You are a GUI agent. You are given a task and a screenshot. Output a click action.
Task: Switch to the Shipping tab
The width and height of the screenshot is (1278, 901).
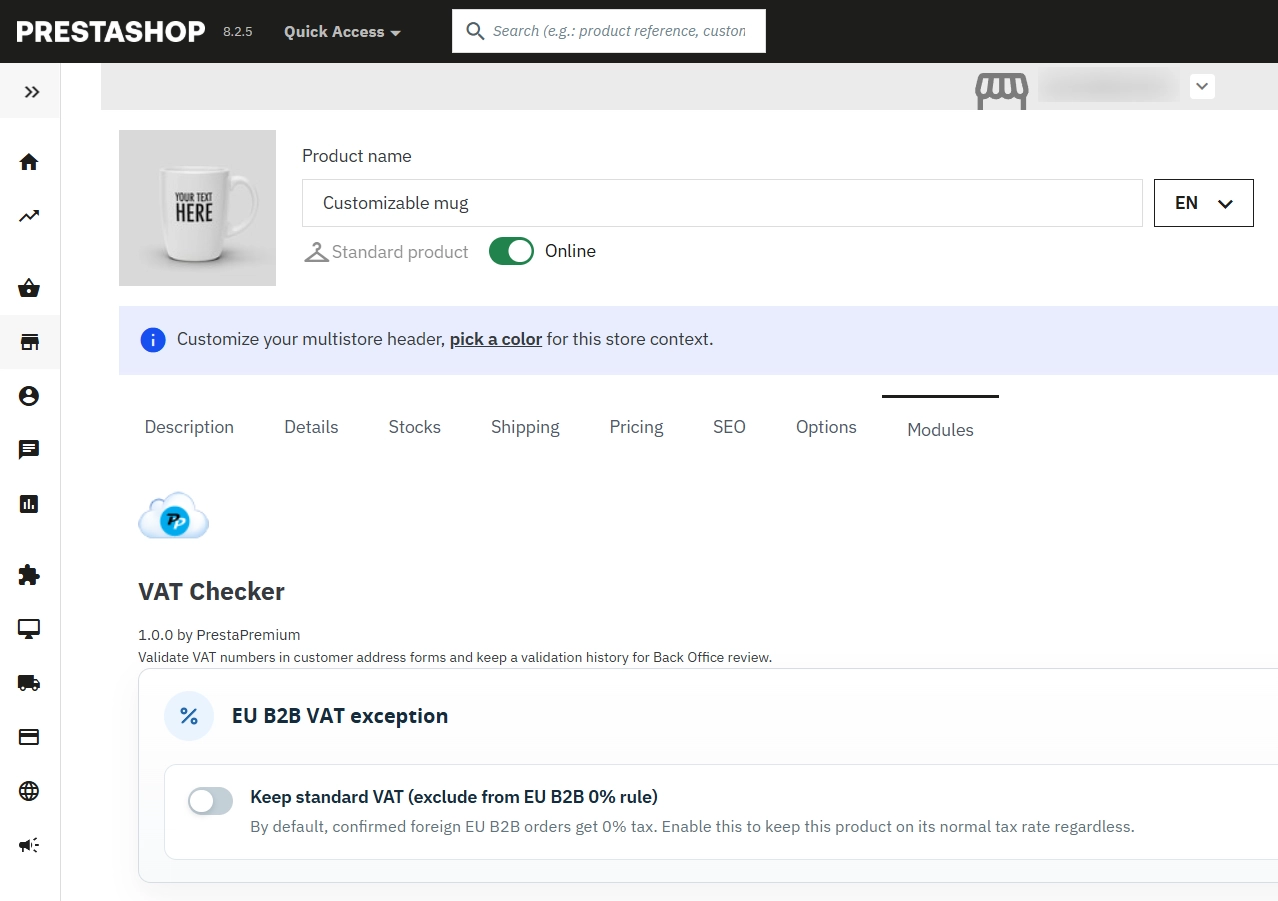(525, 427)
